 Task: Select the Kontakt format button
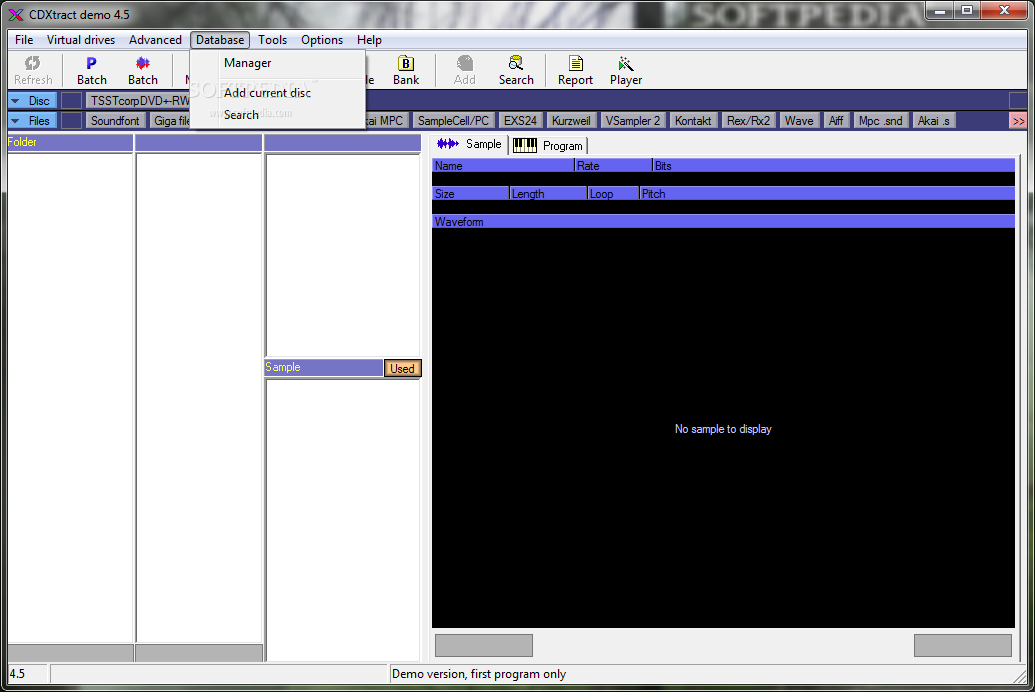coord(693,120)
